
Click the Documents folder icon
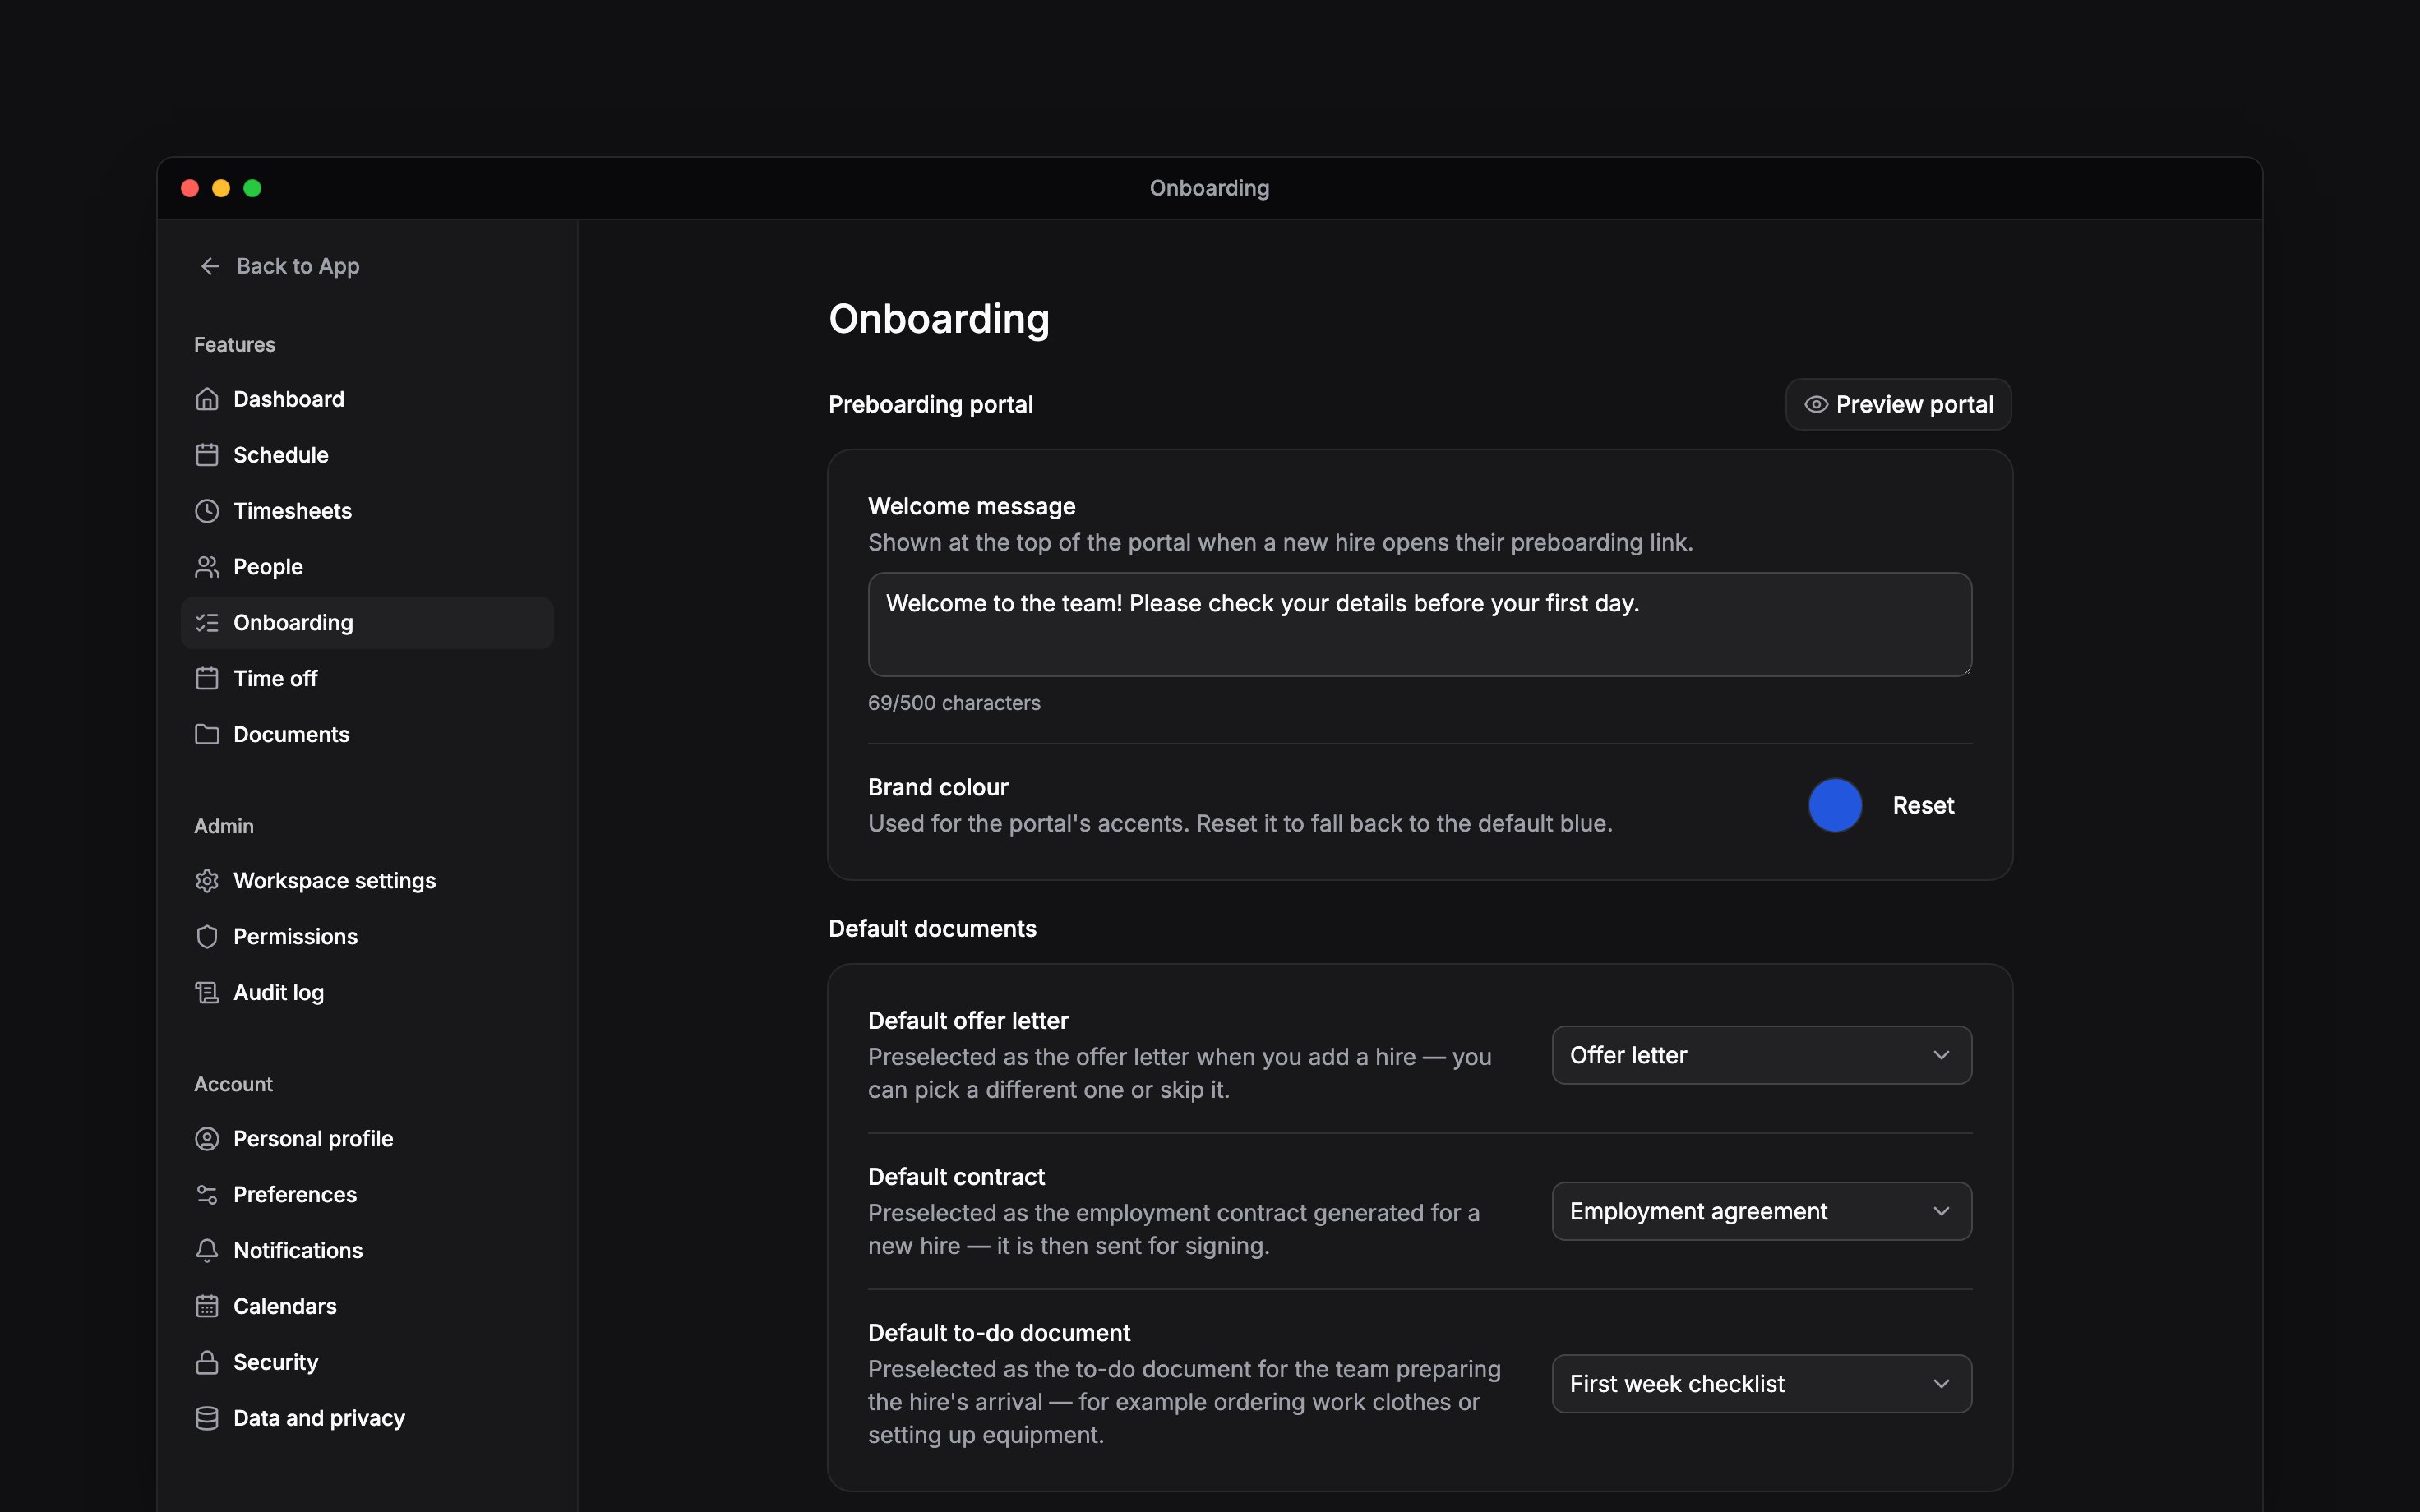pos(207,735)
